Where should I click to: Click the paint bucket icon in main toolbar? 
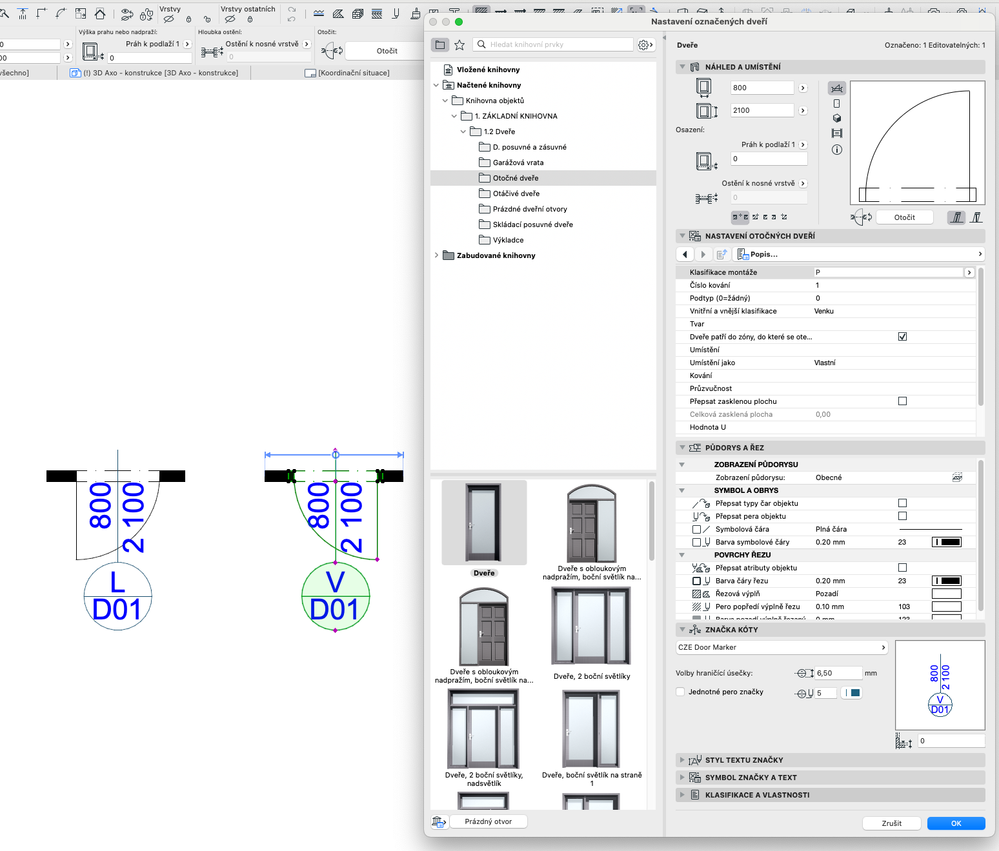point(415,13)
